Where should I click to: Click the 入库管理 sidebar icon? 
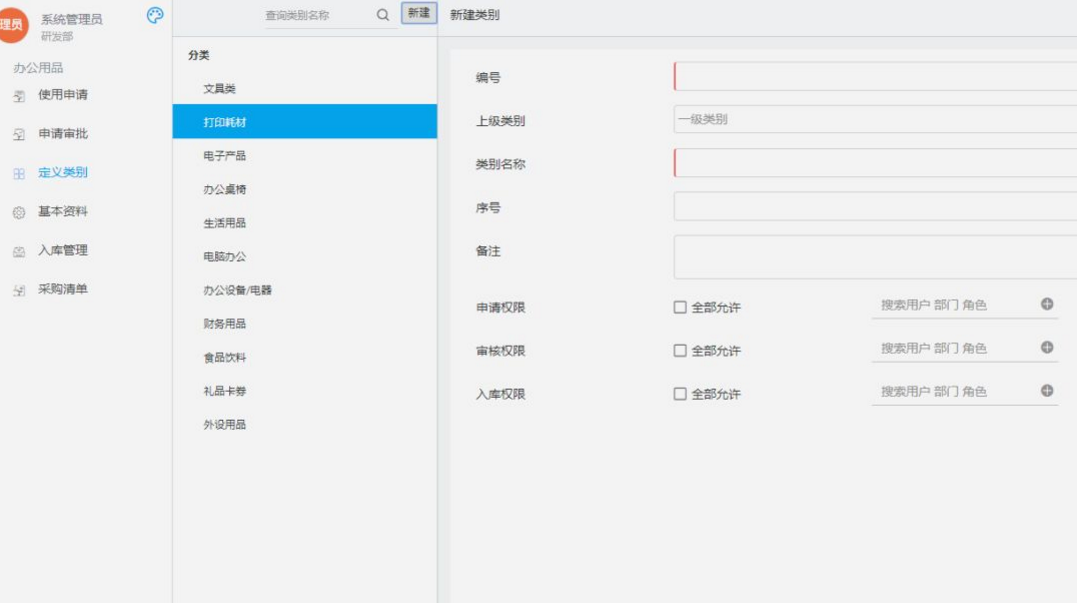pyautogui.click(x=19, y=252)
